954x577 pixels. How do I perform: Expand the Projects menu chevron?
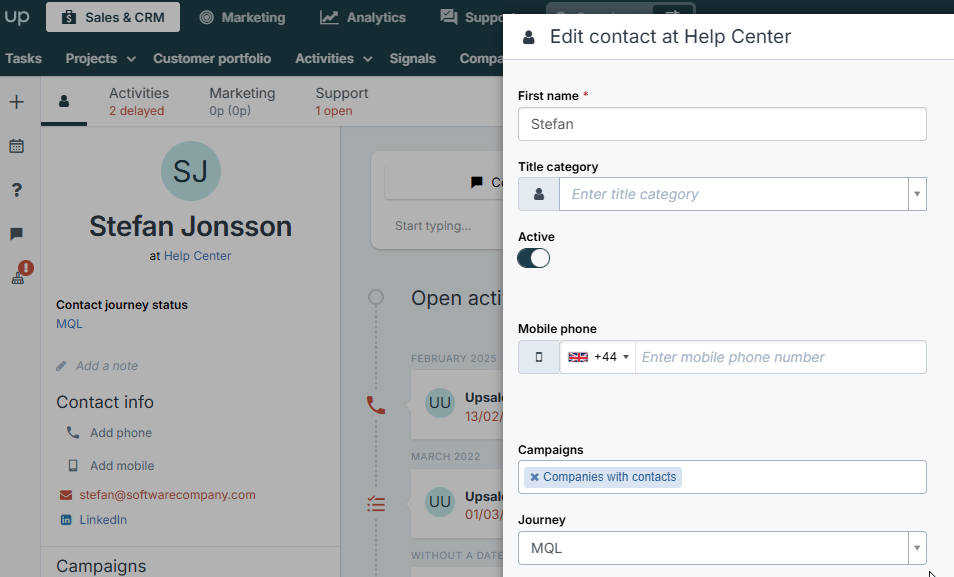tap(131, 59)
